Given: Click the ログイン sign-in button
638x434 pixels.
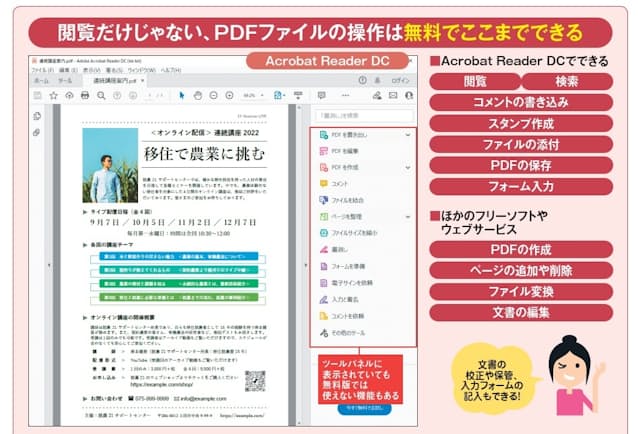Looking at the screenshot, I should 400,81.
